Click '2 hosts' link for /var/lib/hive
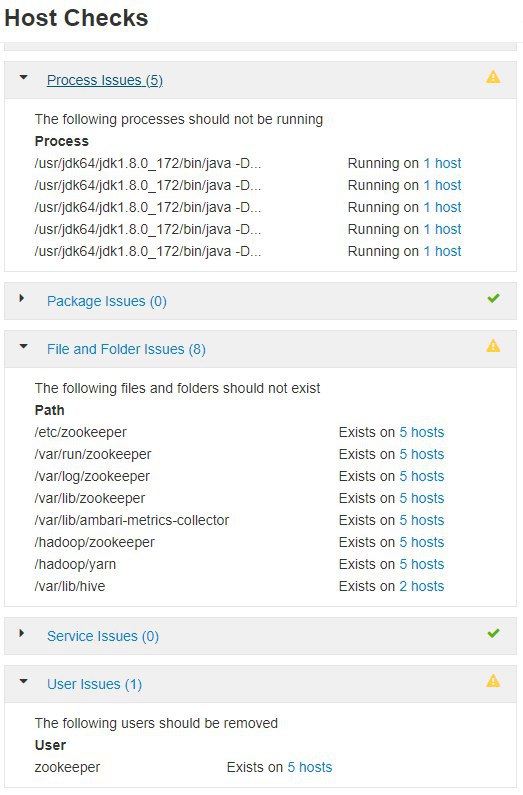This screenshot has width=523, height=795. pyautogui.click(x=422, y=587)
